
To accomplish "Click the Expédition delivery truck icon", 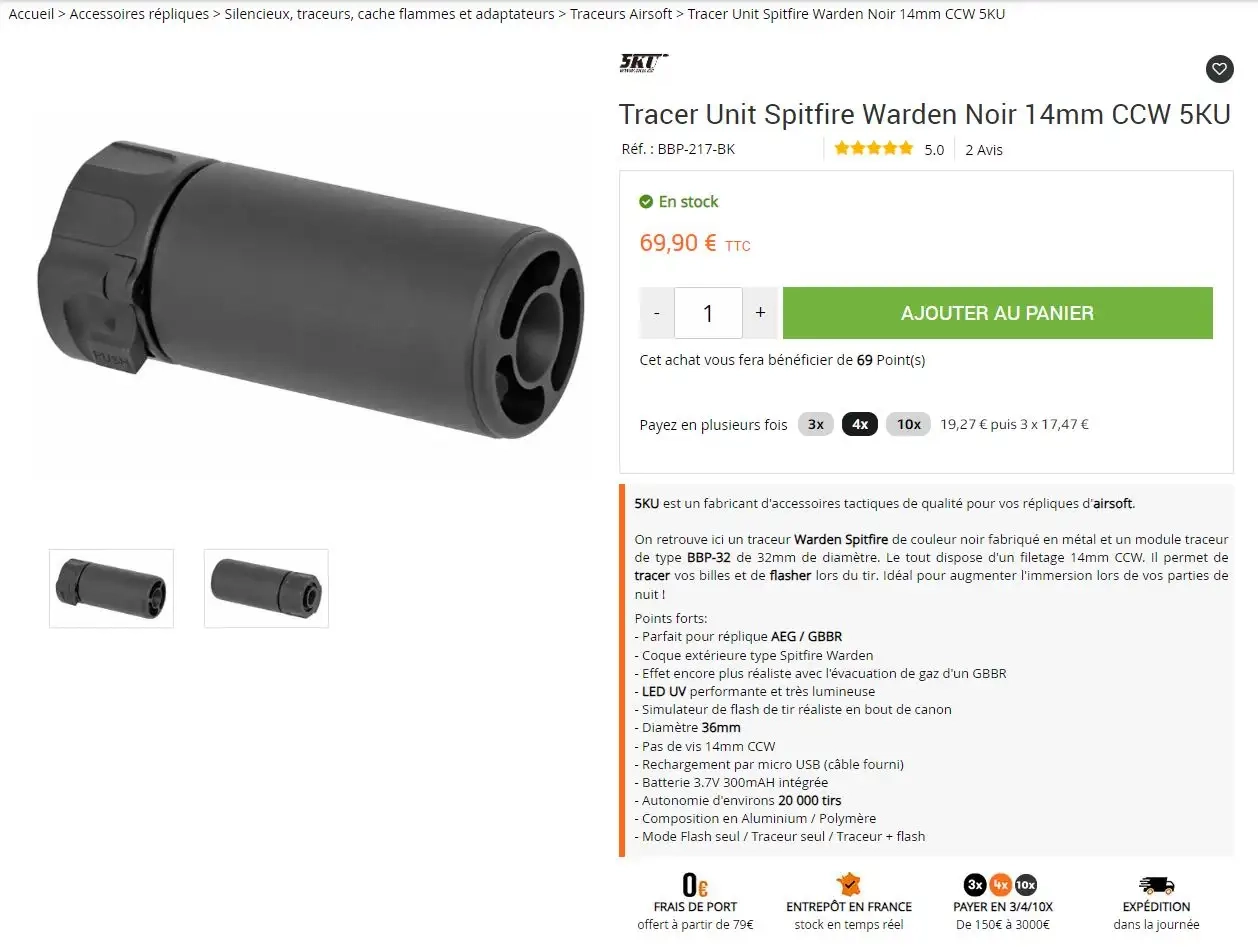I will (1156, 885).
